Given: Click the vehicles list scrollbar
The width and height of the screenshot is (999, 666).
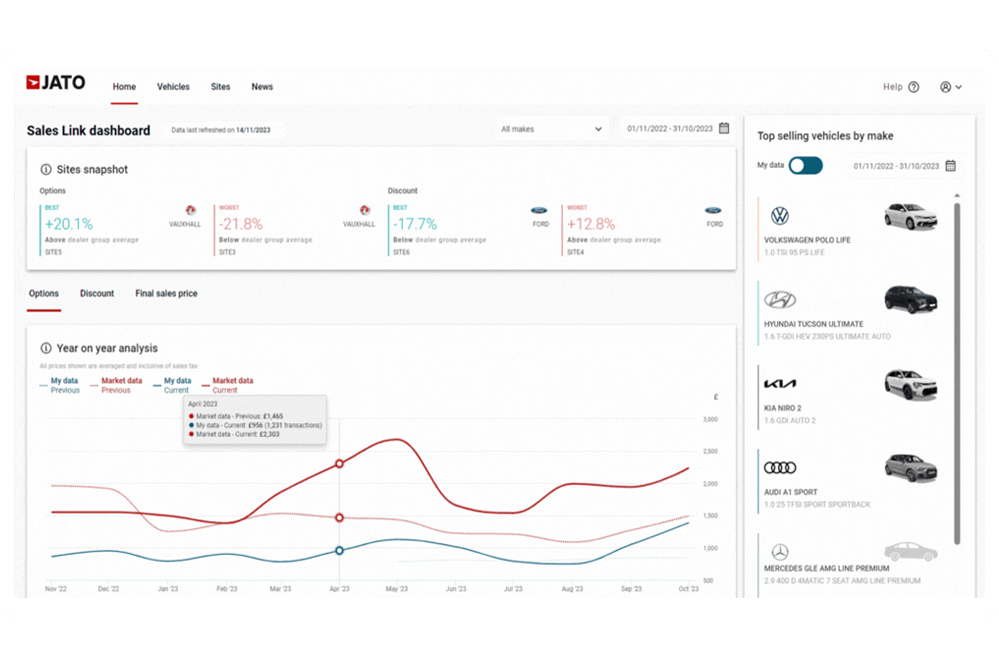Looking at the screenshot, I should [956, 370].
